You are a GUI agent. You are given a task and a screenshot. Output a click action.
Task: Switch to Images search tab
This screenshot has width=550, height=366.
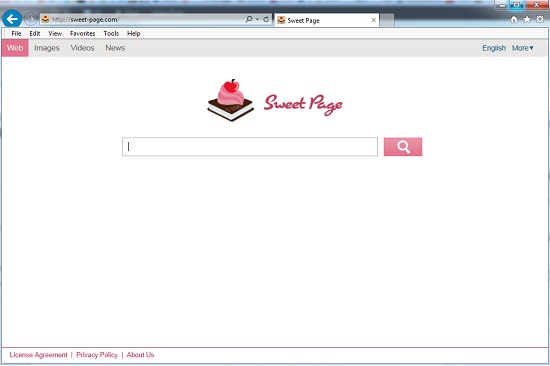click(47, 48)
